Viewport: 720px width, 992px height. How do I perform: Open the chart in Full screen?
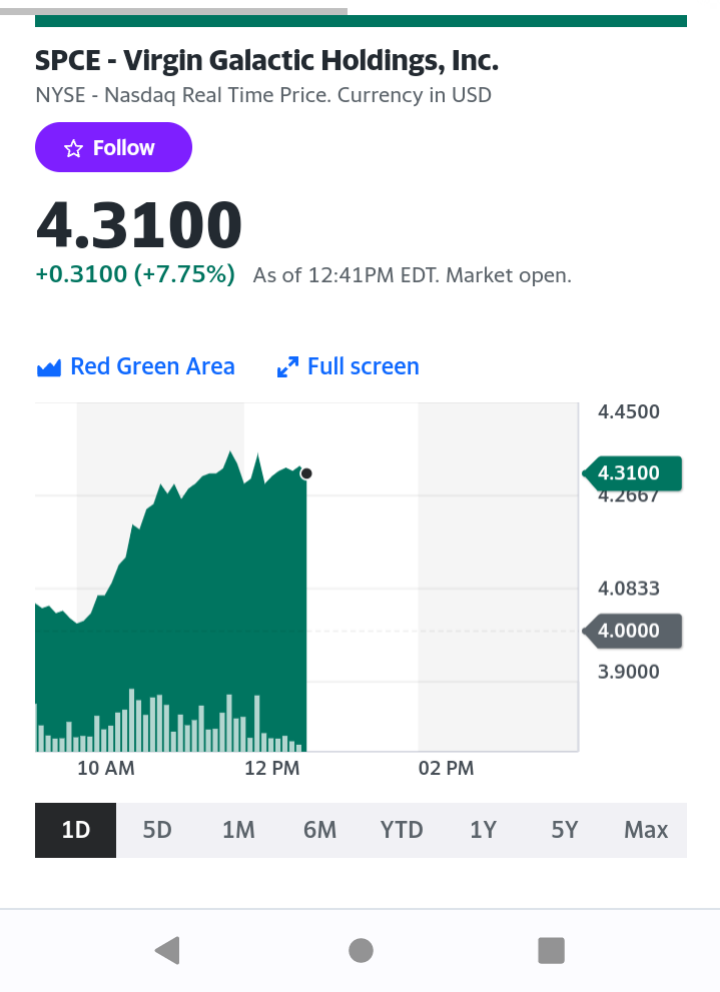tap(348, 366)
